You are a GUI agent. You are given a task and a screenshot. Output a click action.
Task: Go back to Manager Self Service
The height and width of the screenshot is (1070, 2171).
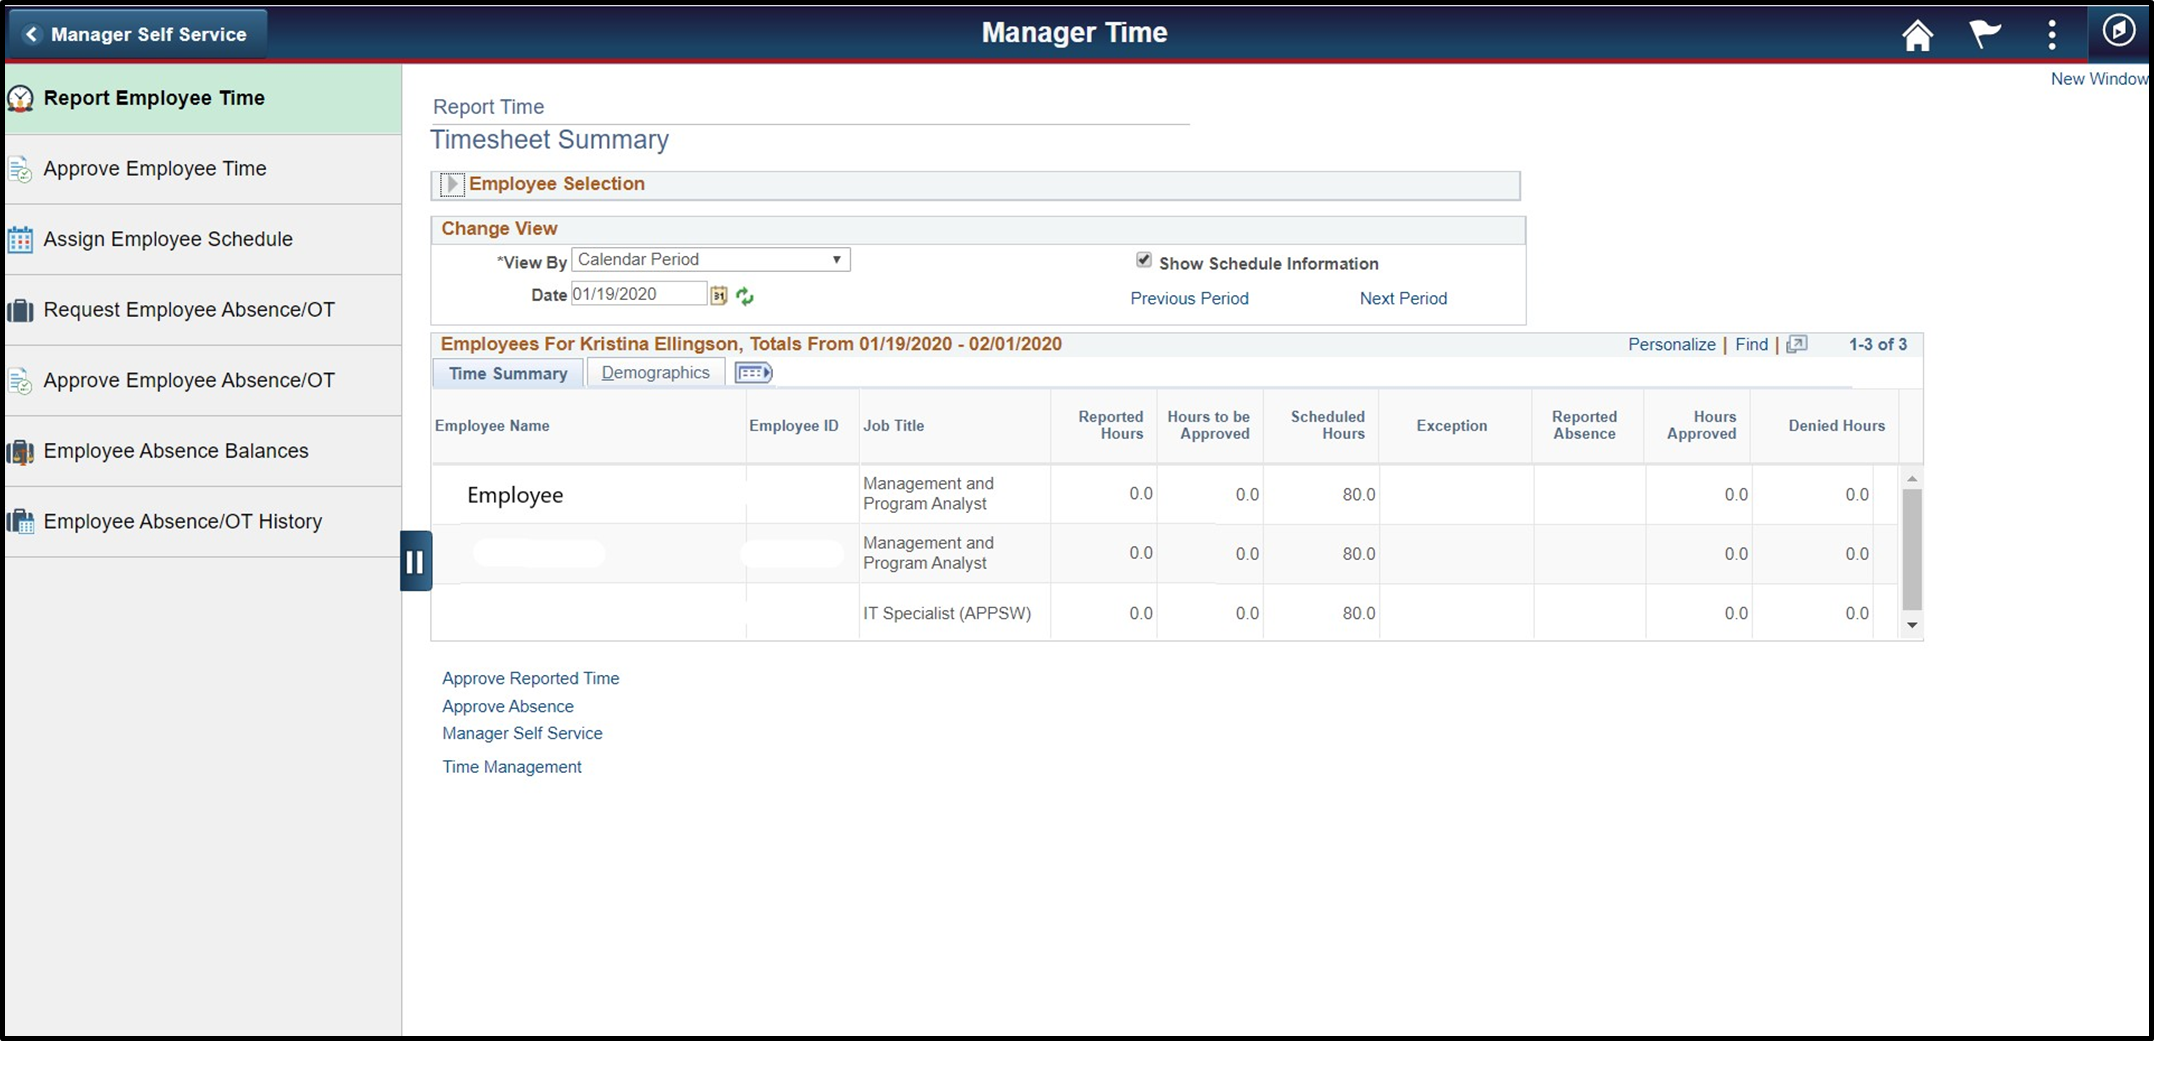pos(137,35)
